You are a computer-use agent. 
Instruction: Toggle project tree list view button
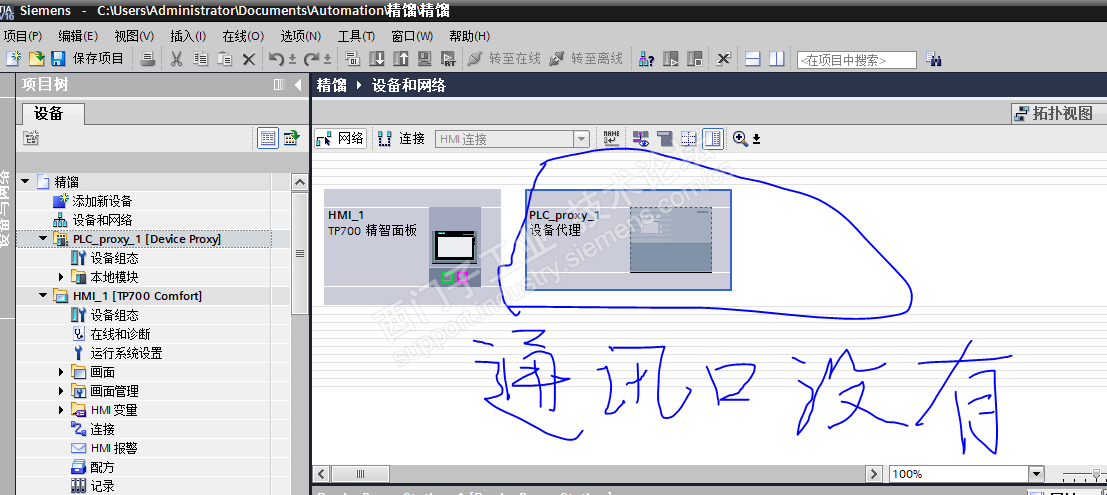click(x=268, y=138)
